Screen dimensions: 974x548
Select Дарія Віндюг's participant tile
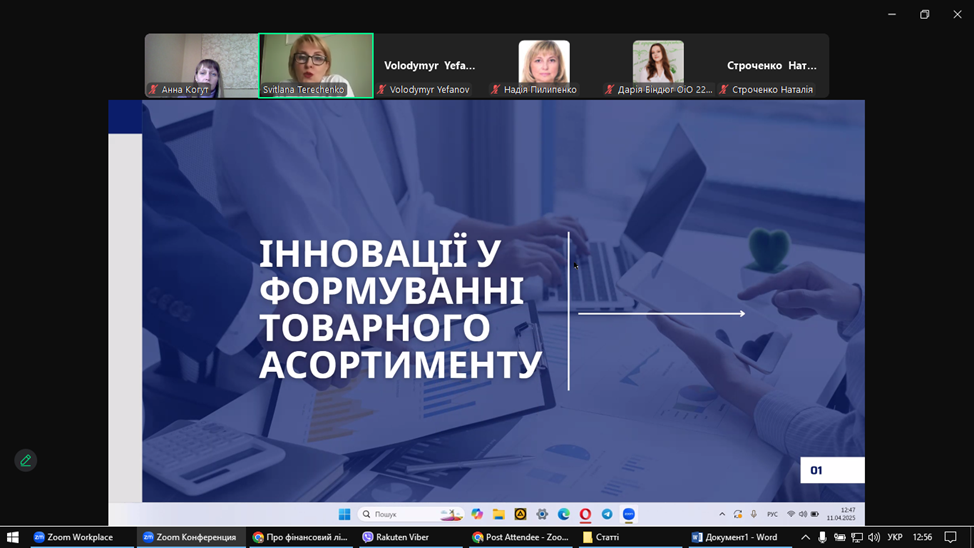(x=658, y=65)
